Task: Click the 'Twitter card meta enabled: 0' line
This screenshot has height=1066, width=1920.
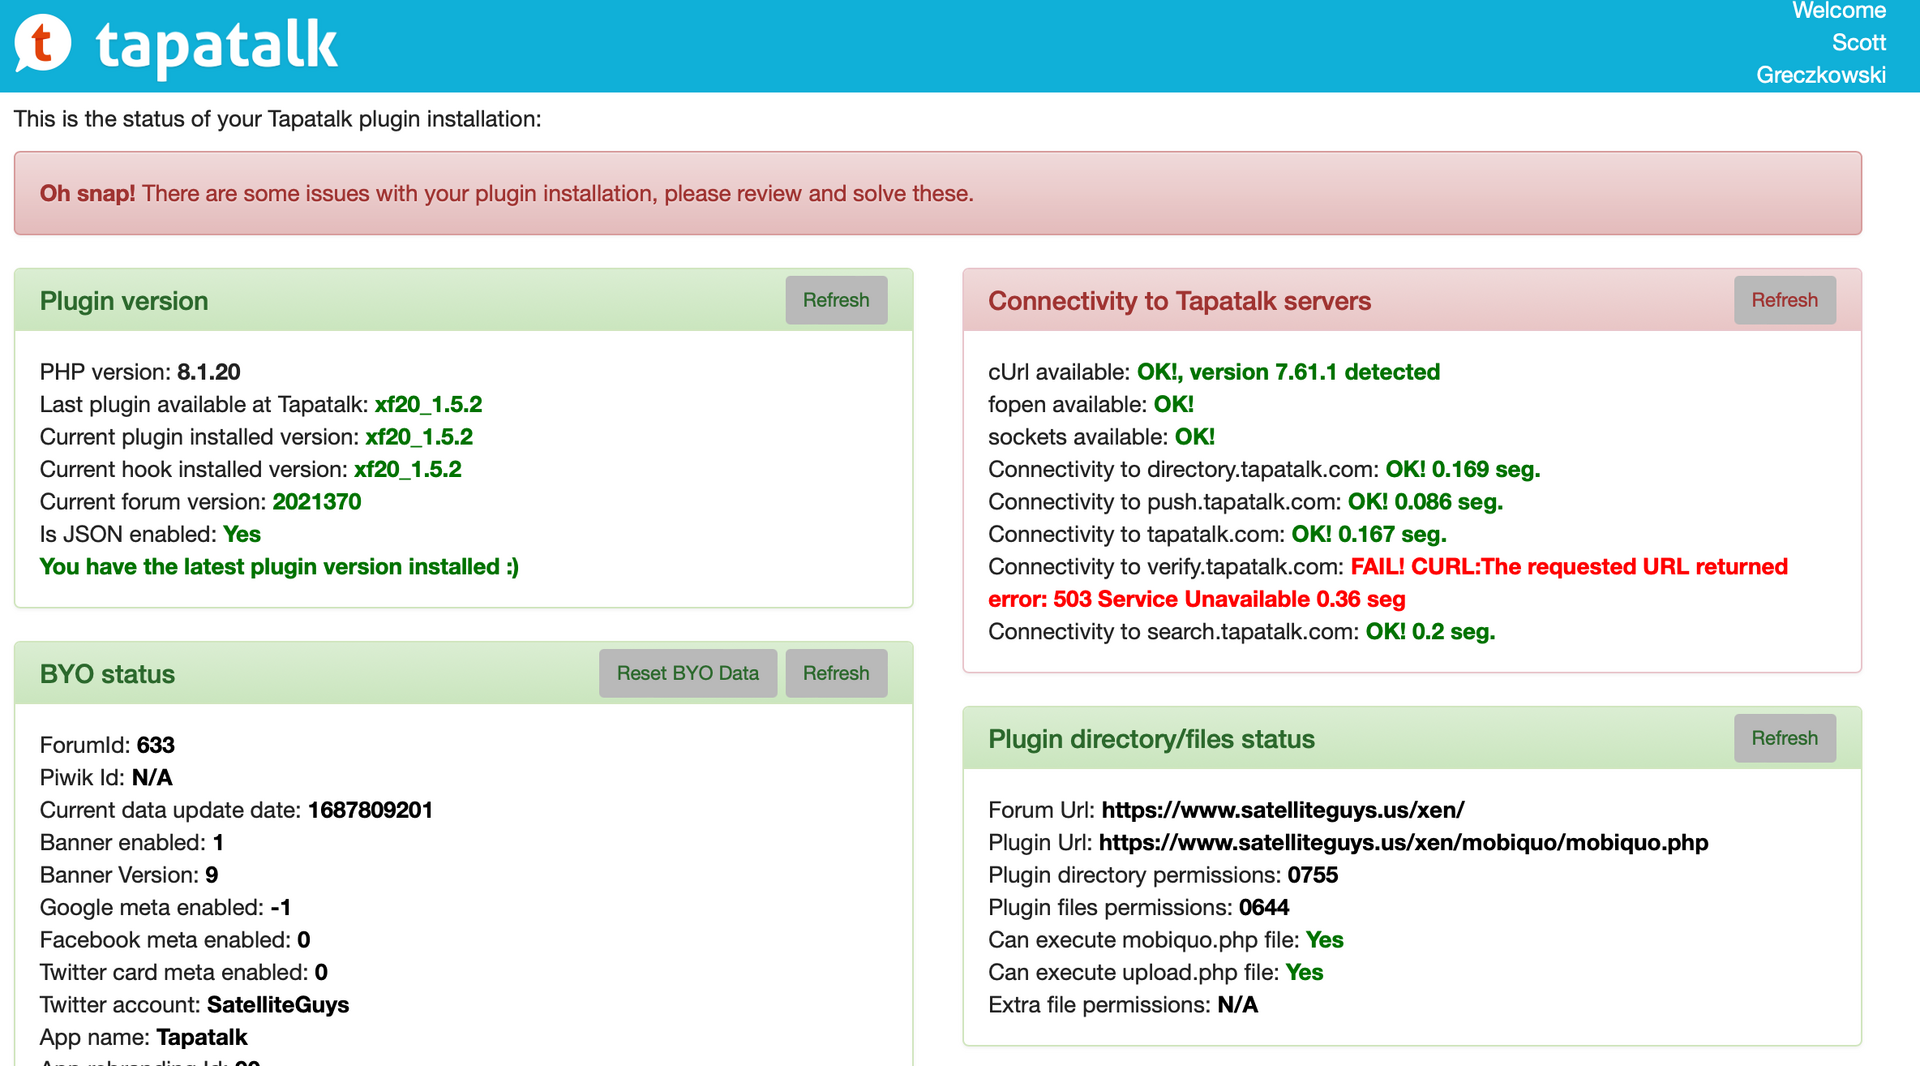Action: tap(184, 973)
